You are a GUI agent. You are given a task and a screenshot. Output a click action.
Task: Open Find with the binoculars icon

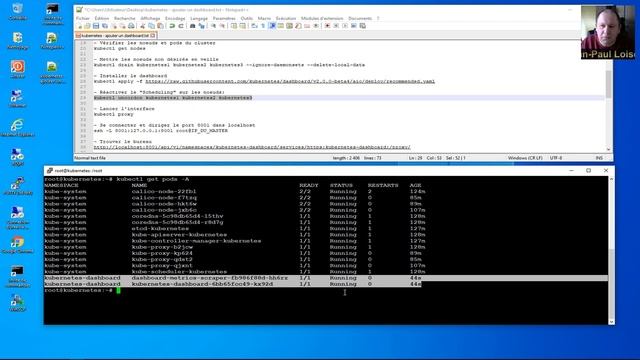pyautogui.click(x=192, y=26)
